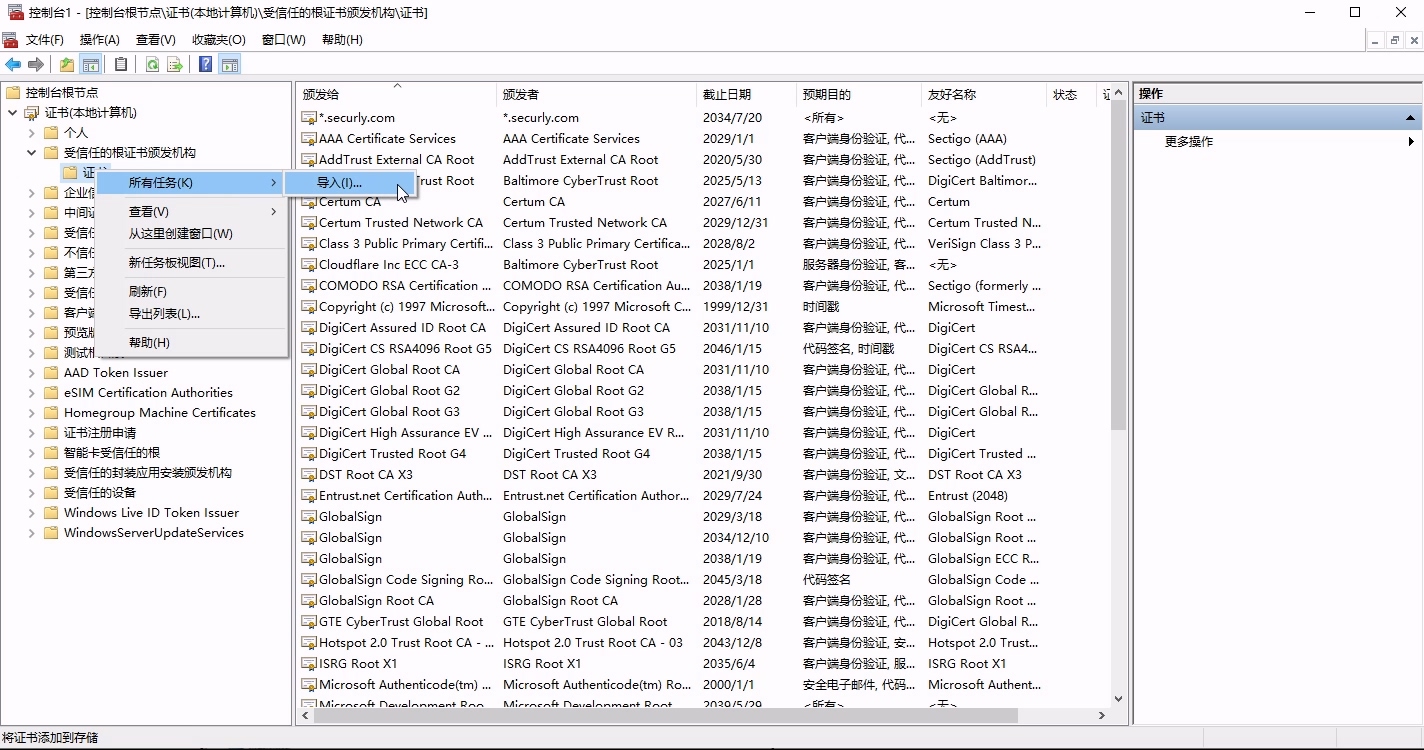The image size is (1424, 750).
Task: Click the clipboard Paste toolbar icon
Action: click(x=121, y=65)
